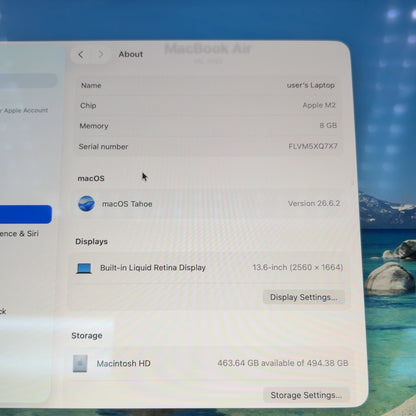Click the macOS Tahoe logo icon
416x416 pixels.
click(86, 204)
